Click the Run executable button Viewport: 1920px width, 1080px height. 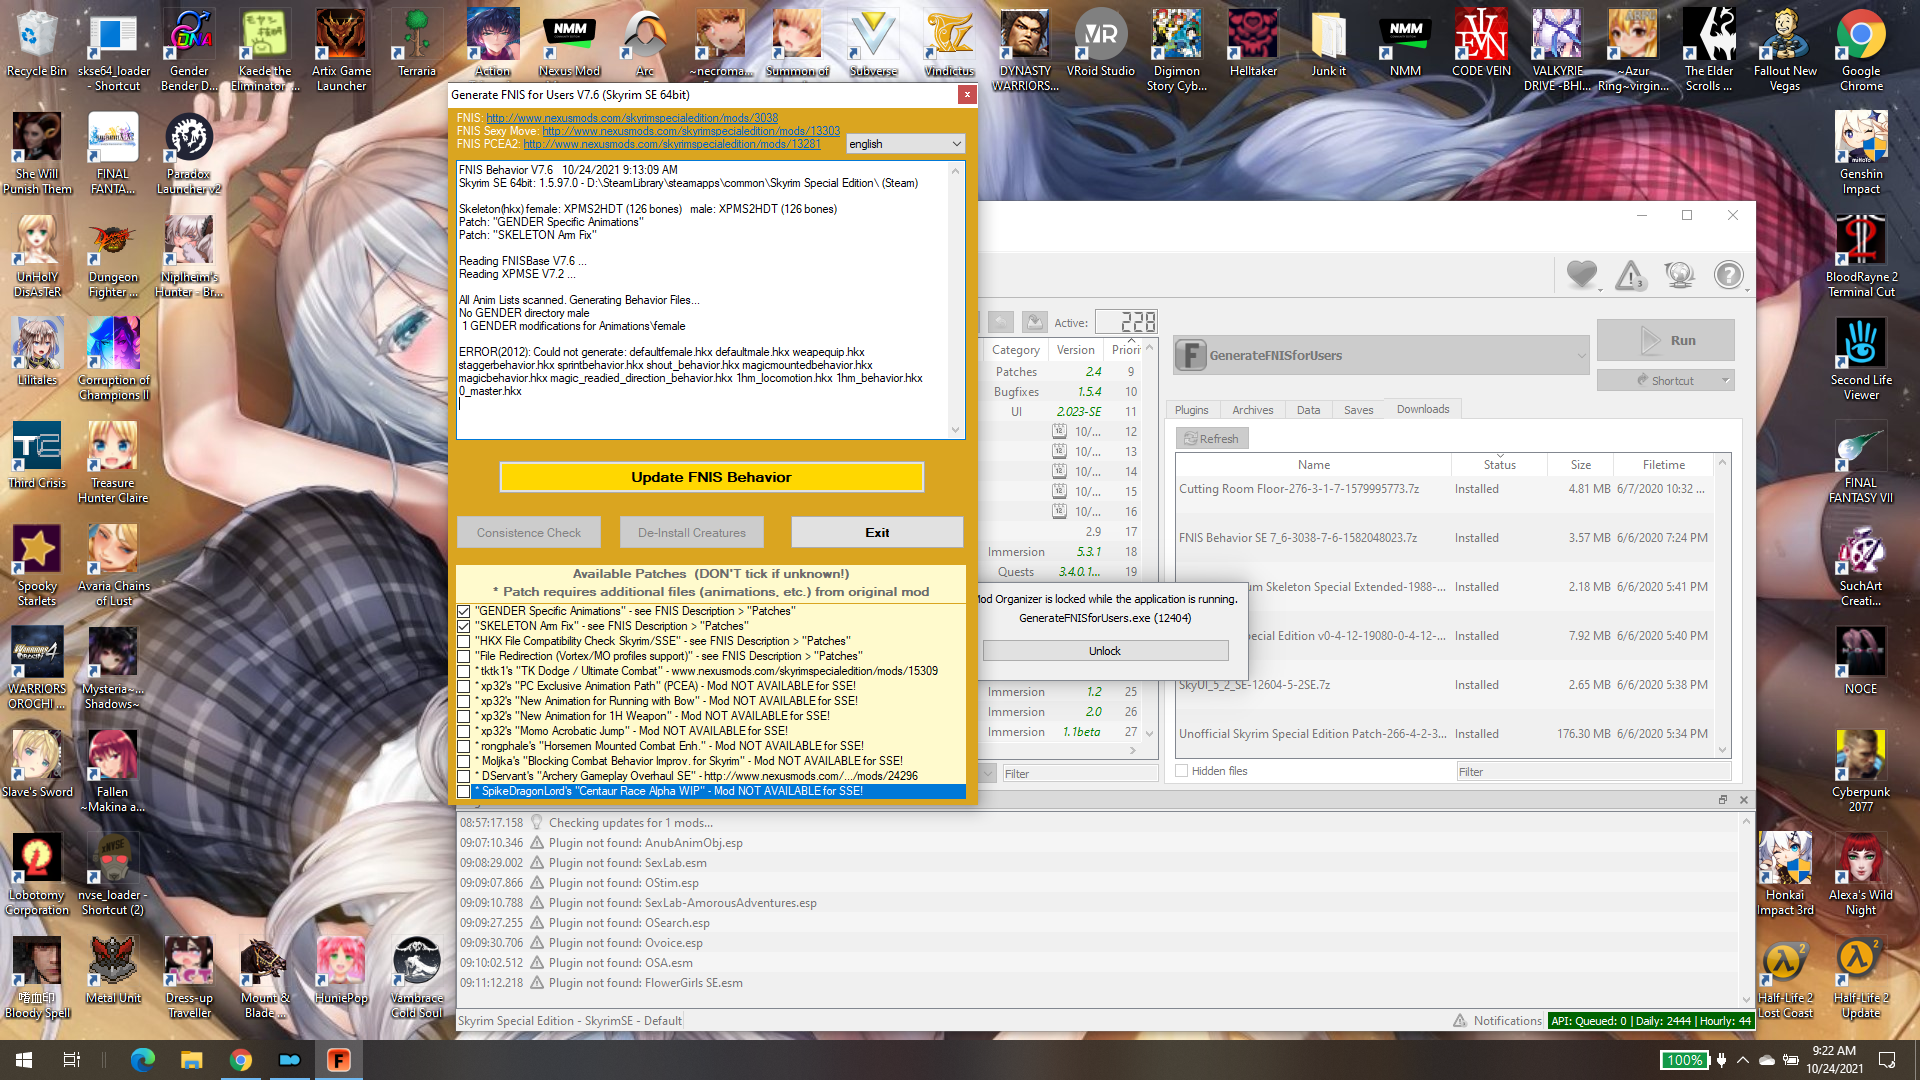[1665, 340]
